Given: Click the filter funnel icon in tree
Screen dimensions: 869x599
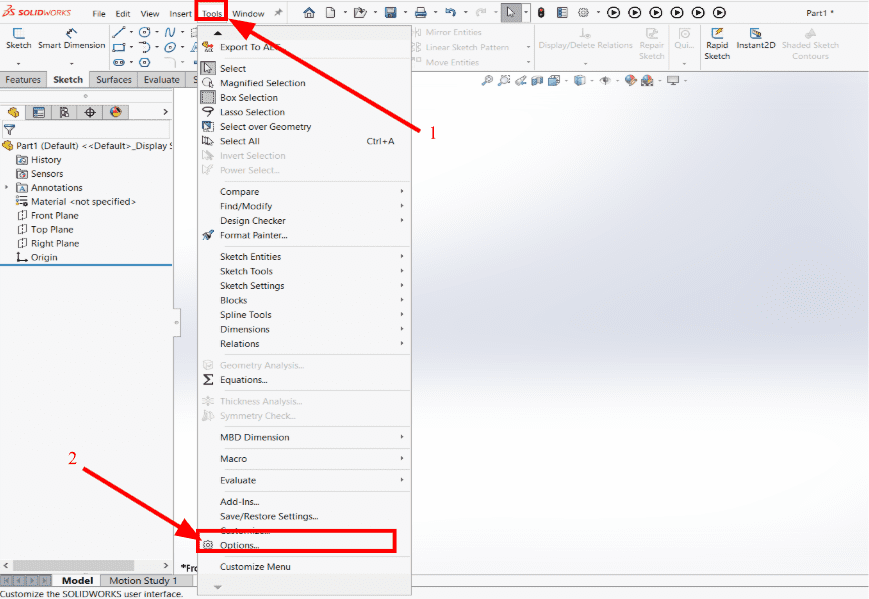Looking at the screenshot, I should coord(9,130).
